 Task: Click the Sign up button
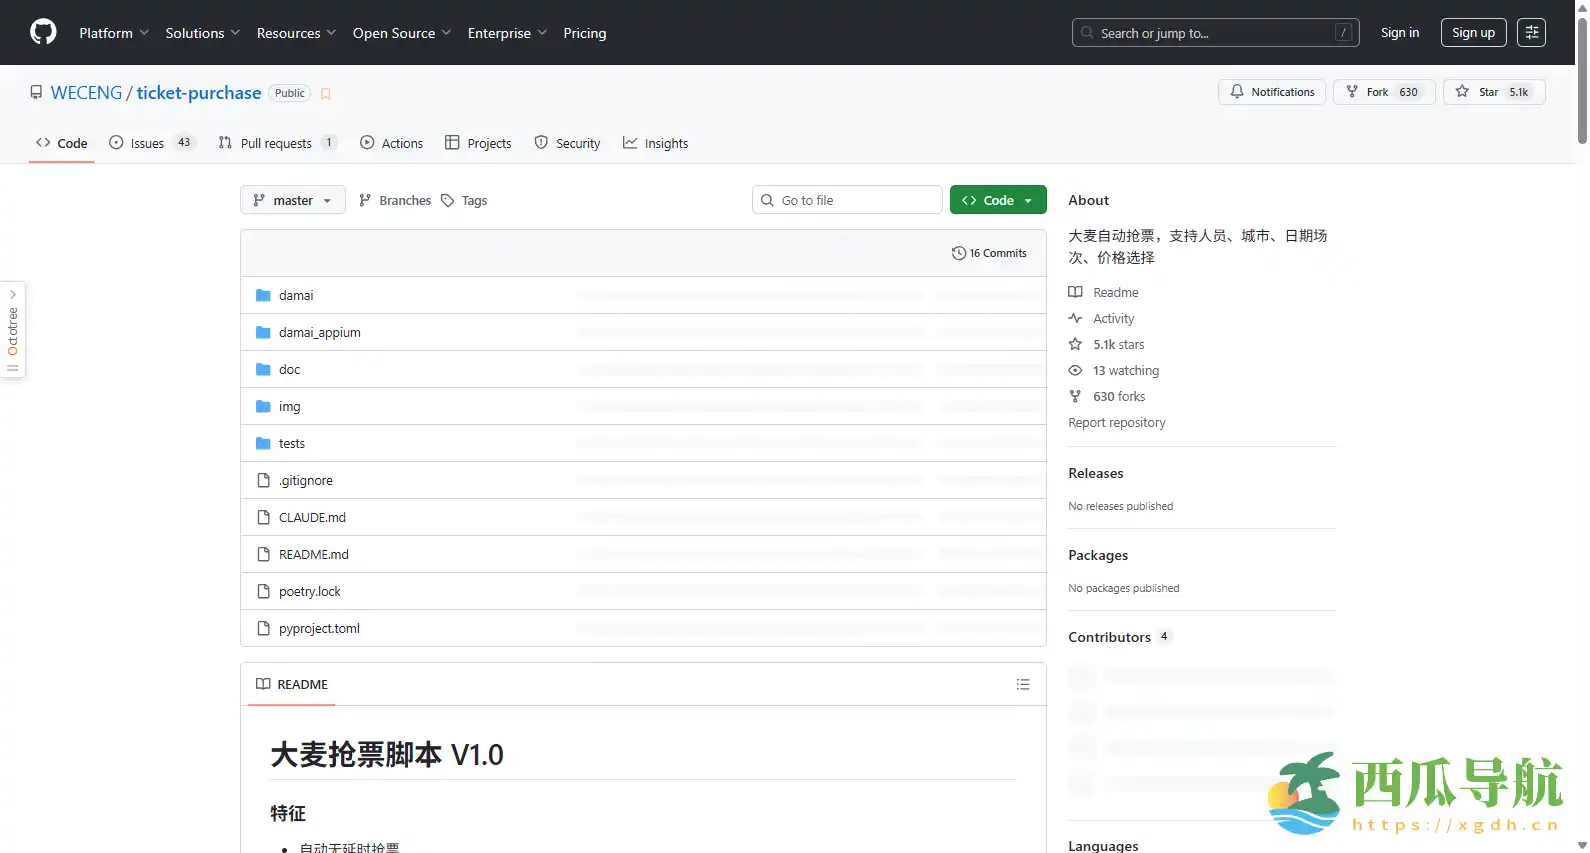[x=1473, y=33]
